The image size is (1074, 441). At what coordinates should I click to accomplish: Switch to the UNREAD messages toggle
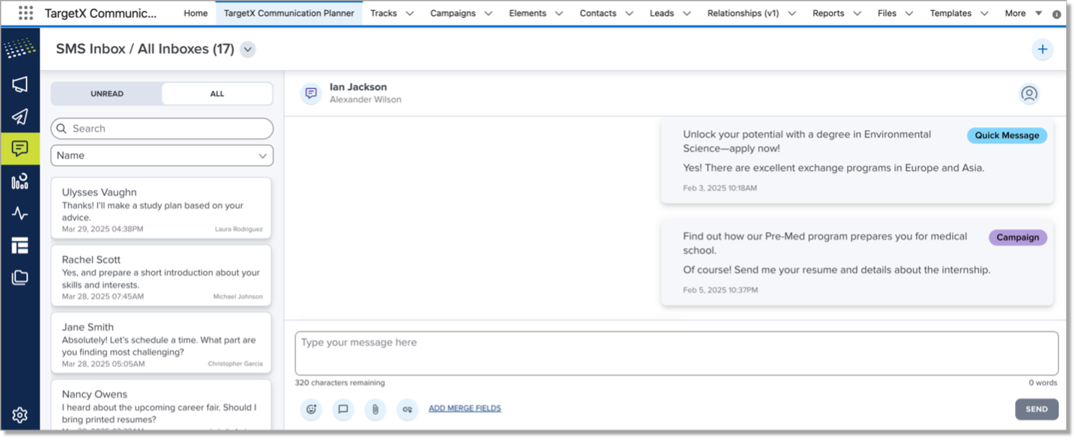pos(107,94)
